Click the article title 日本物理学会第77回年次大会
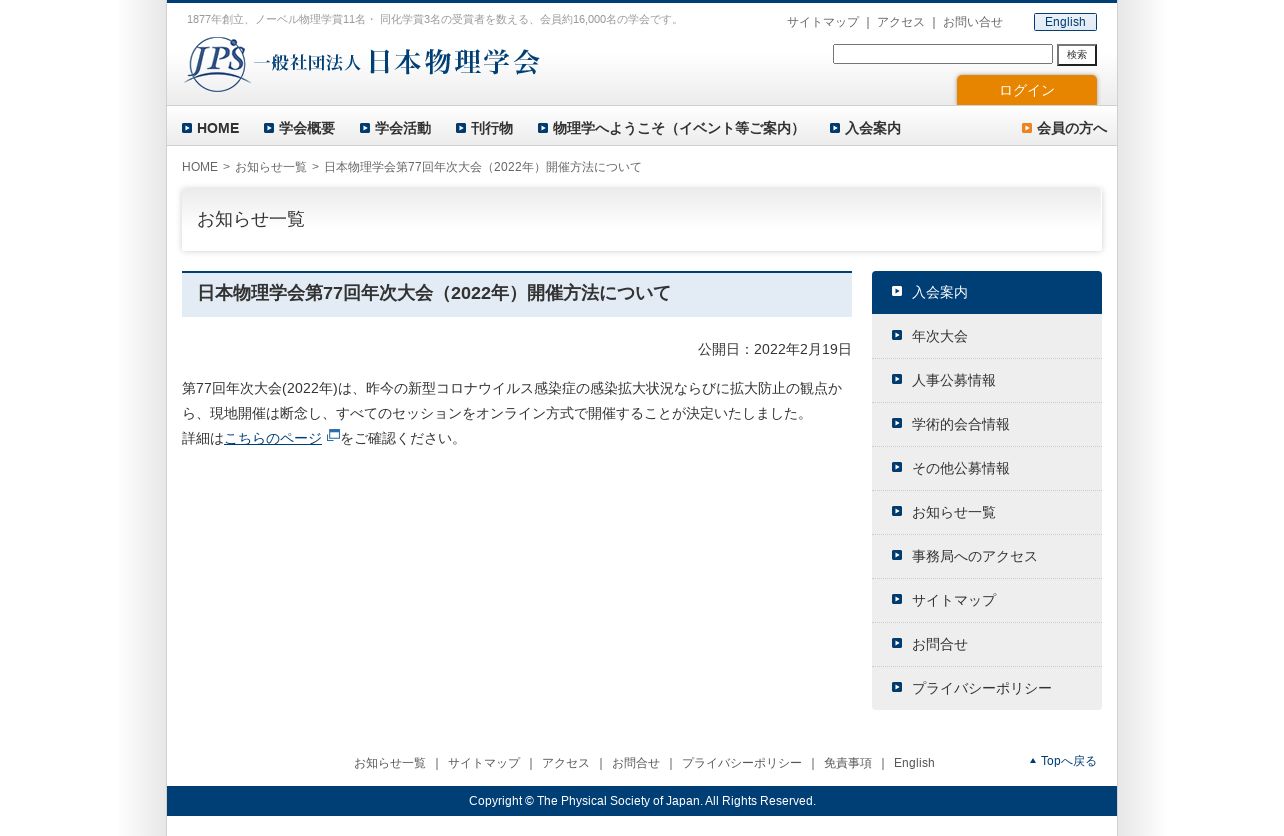The image size is (1284, 836). 434,293
